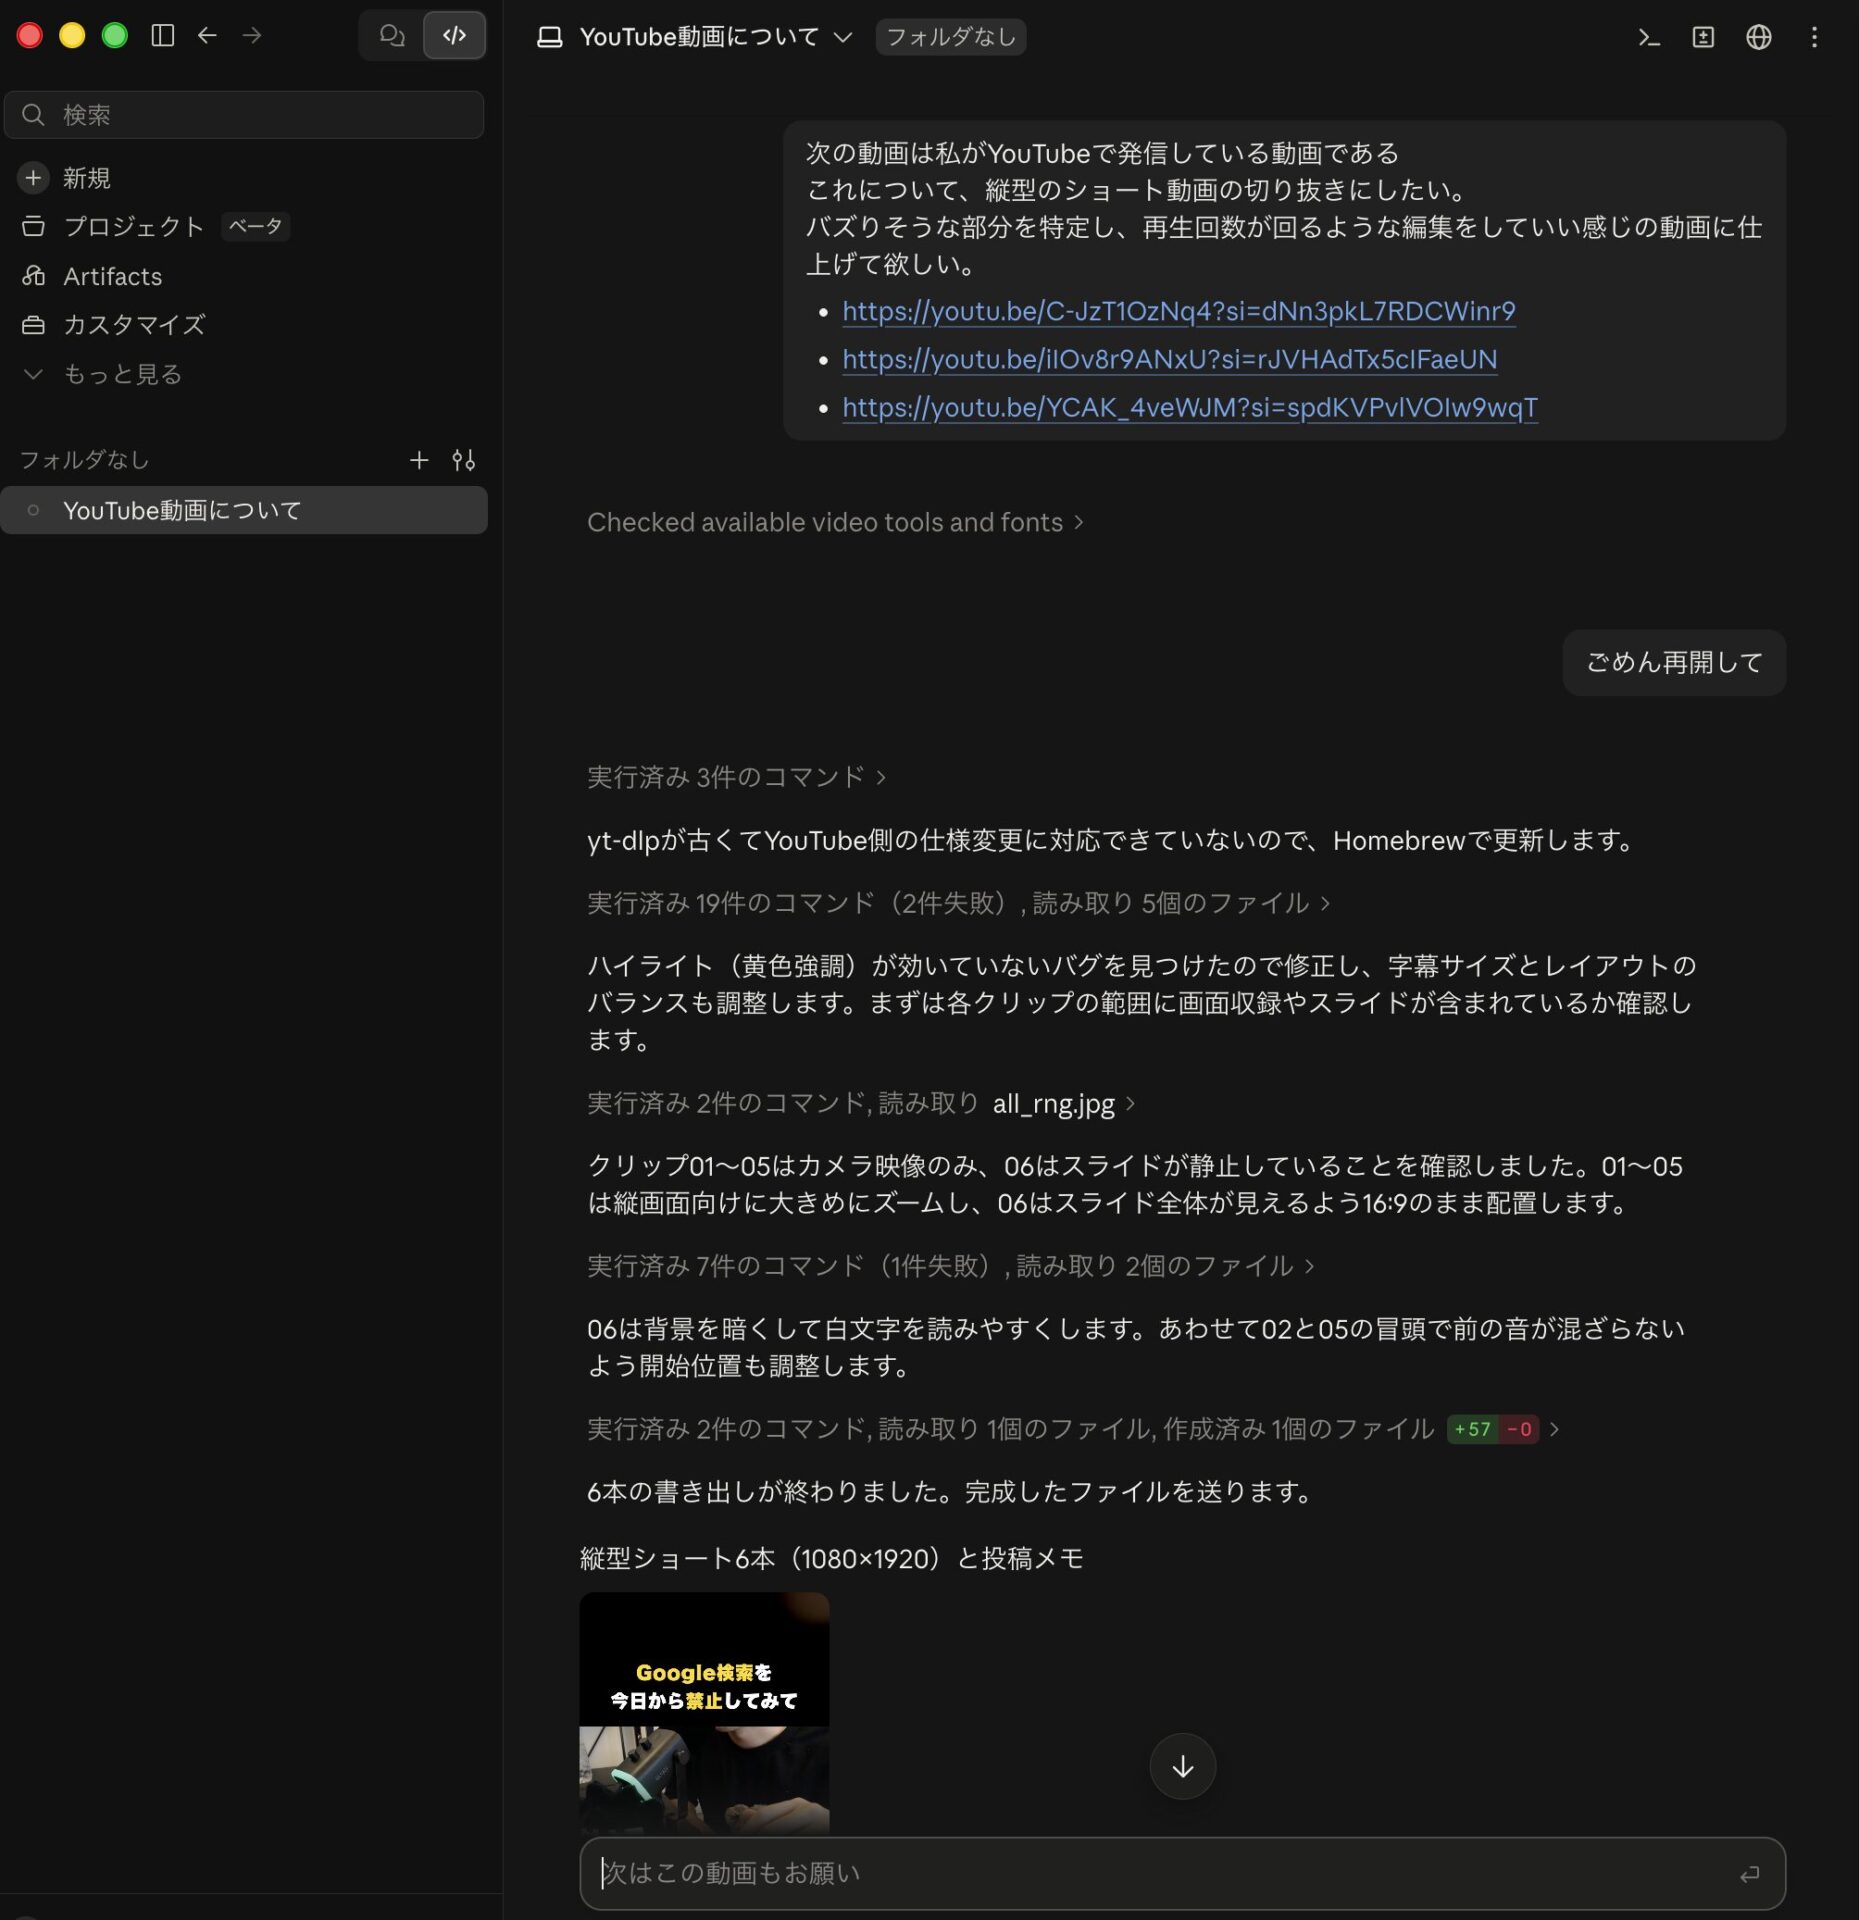Screen dimensions: 1859x1920
Task: Select the YouTube動画について conversation in sidebar
Action: click(244, 511)
